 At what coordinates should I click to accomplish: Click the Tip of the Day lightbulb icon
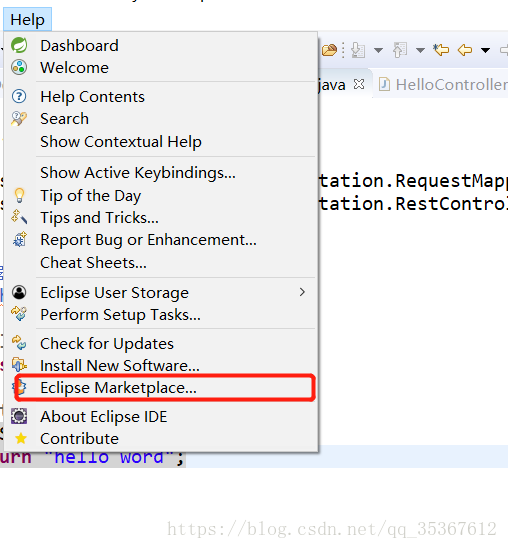pos(19,195)
